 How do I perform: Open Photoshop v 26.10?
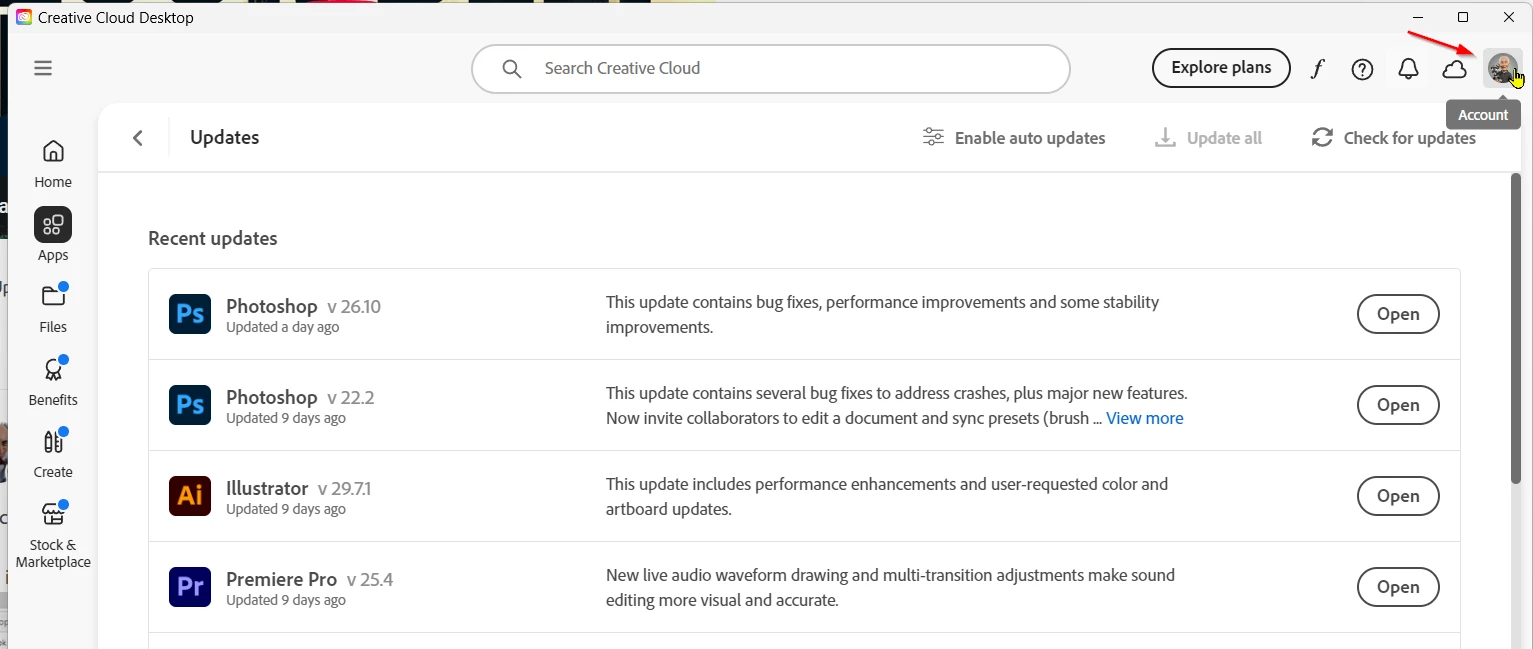(1398, 314)
